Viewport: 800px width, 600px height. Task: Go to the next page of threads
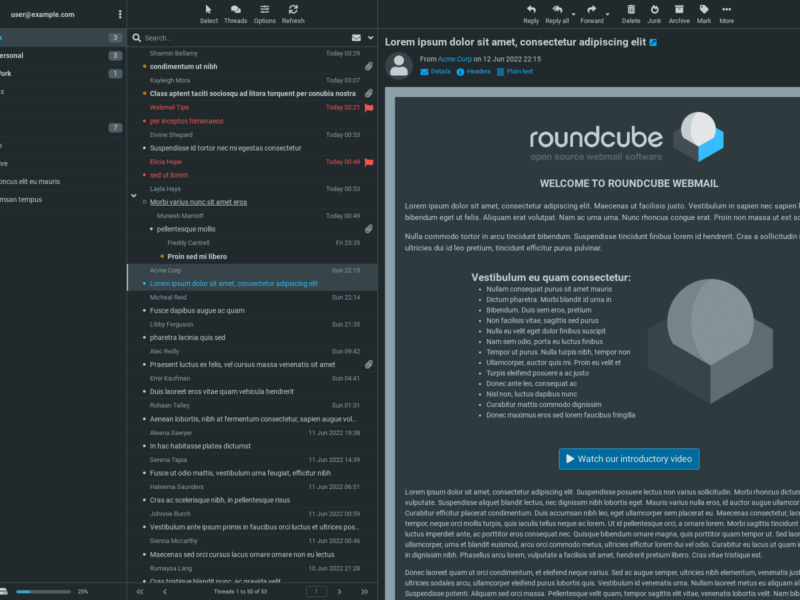click(x=339, y=591)
